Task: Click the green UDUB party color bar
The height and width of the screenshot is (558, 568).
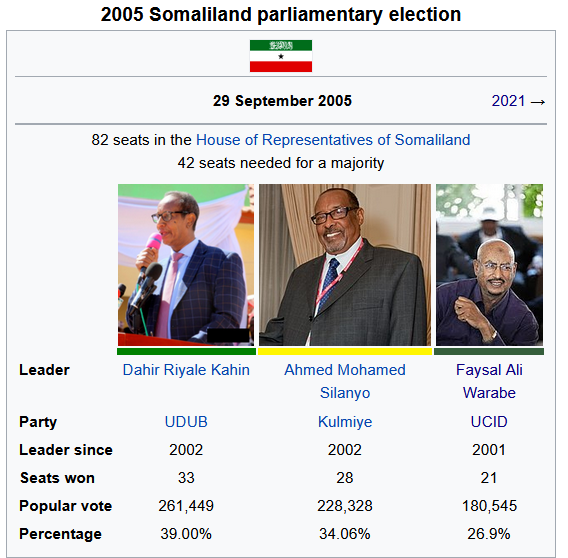Action: click(186, 351)
